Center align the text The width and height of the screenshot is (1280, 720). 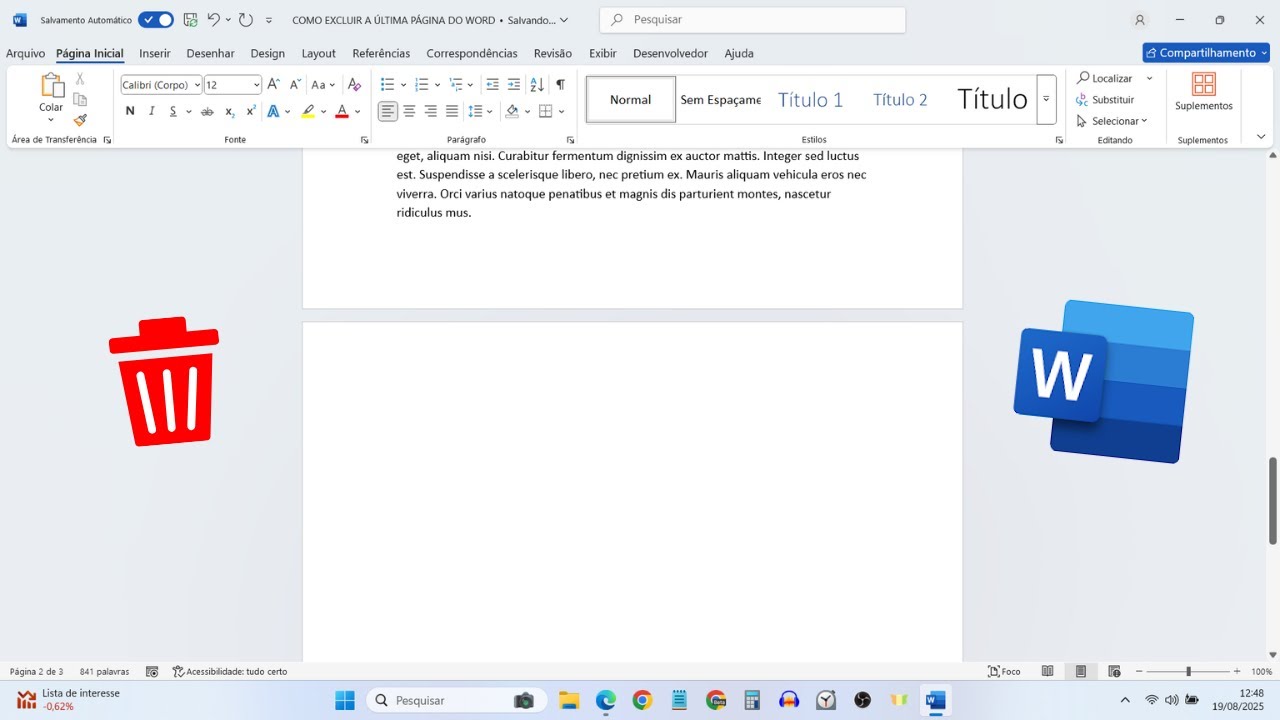click(x=409, y=111)
